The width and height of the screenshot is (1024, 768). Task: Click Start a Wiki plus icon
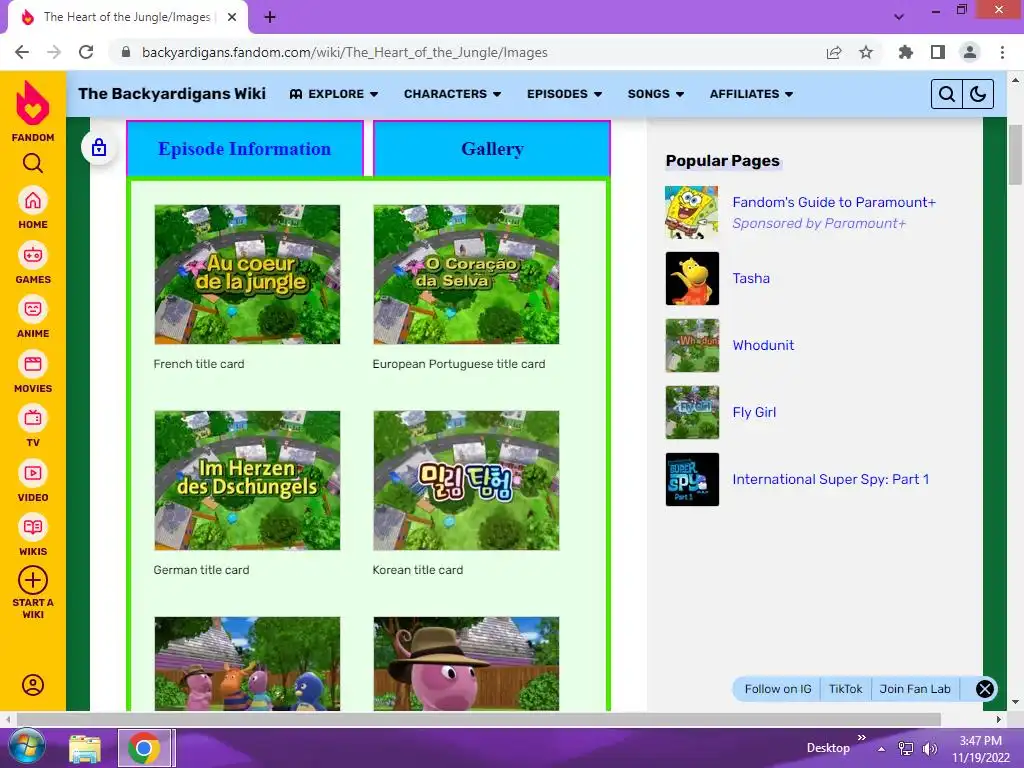(x=33, y=580)
